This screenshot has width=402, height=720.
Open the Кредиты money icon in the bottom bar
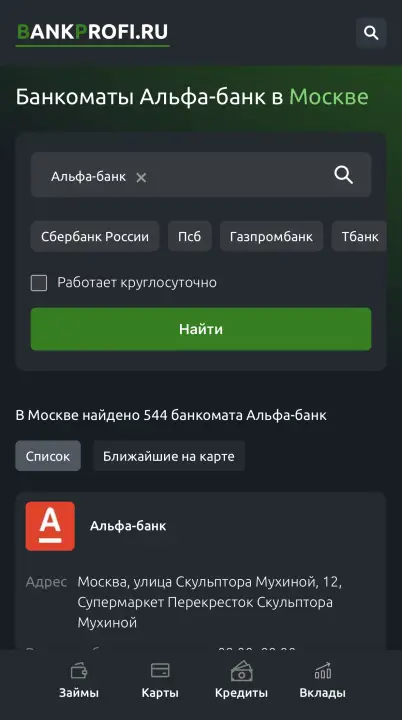click(241, 671)
